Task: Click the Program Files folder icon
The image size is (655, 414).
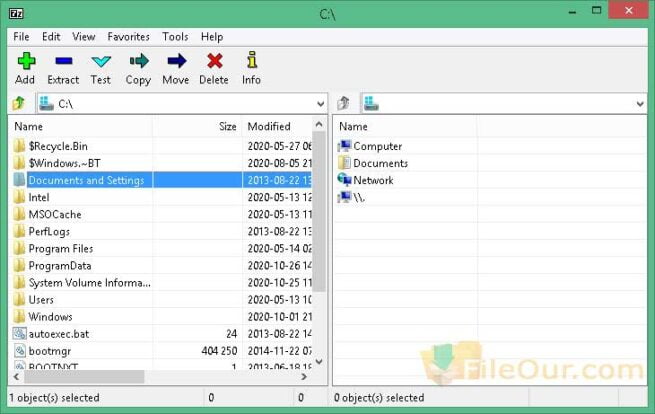Action: 19,249
